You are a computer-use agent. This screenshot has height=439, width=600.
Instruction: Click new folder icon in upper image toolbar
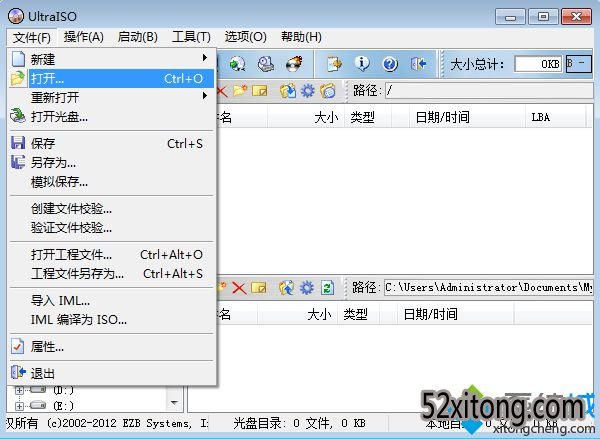click(240, 91)
